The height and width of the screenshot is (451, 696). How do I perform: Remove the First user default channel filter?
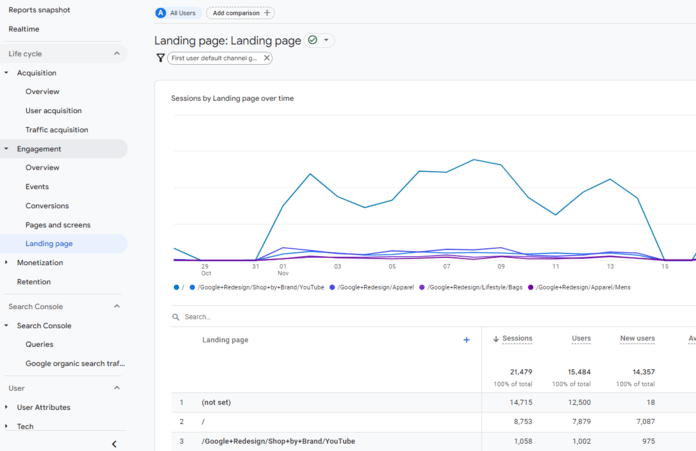tap(266, 58)
